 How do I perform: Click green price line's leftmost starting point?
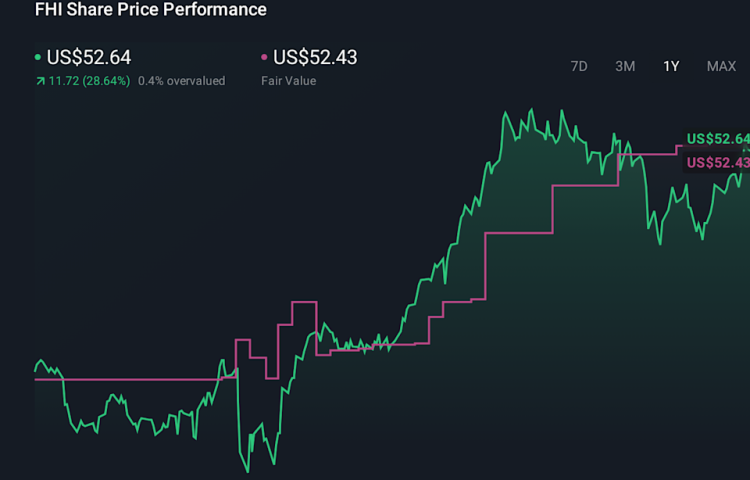(36, 370)
